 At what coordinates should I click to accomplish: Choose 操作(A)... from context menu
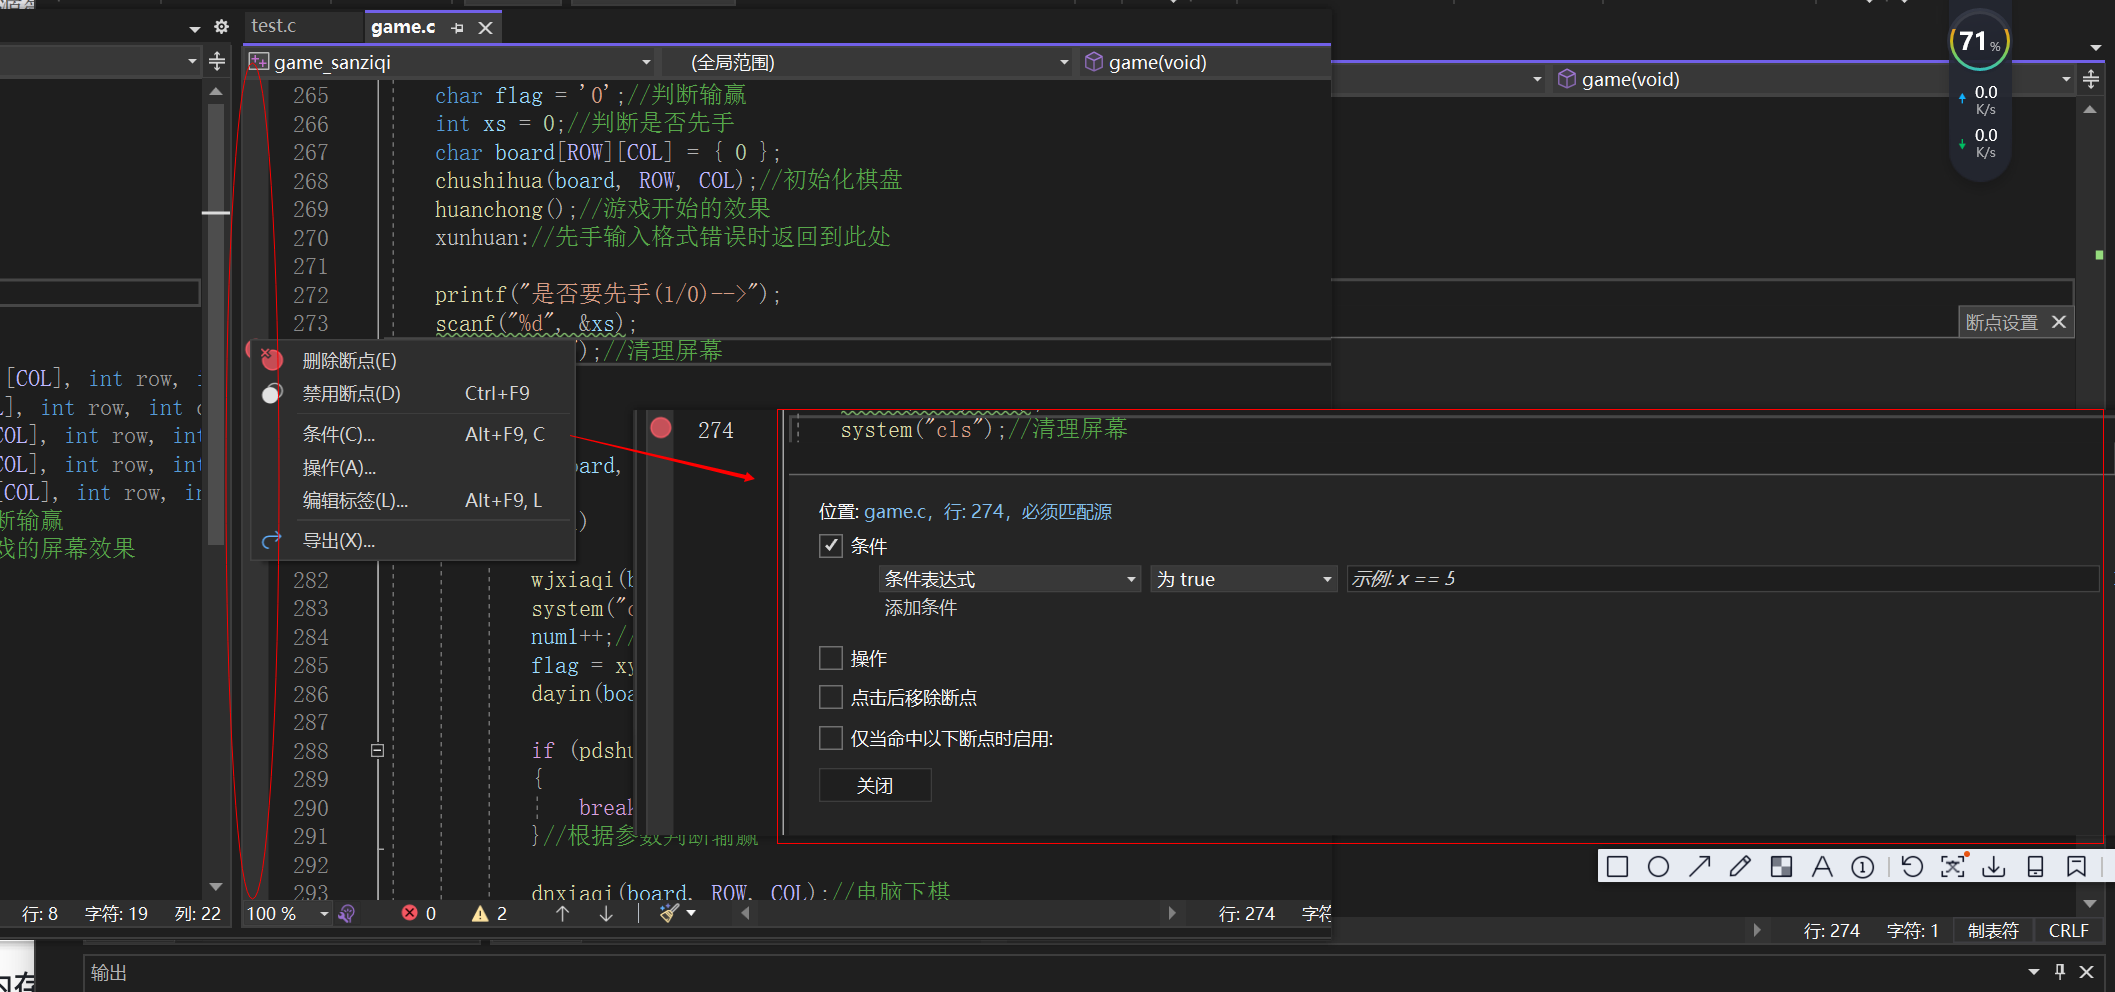click(414, 467)
